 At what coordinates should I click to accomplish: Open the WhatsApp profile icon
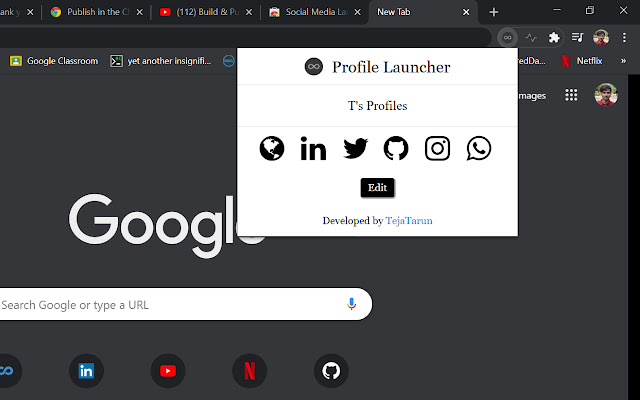tap(479, 148)
